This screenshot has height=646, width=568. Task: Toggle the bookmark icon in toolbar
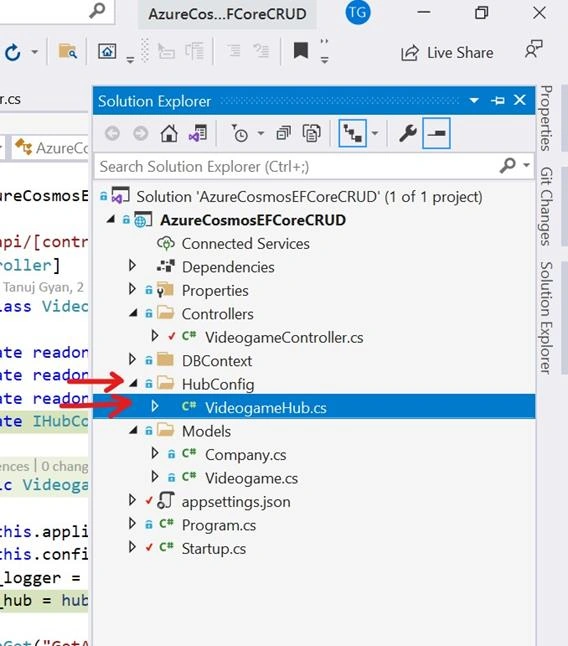click(x=301, y=51)
